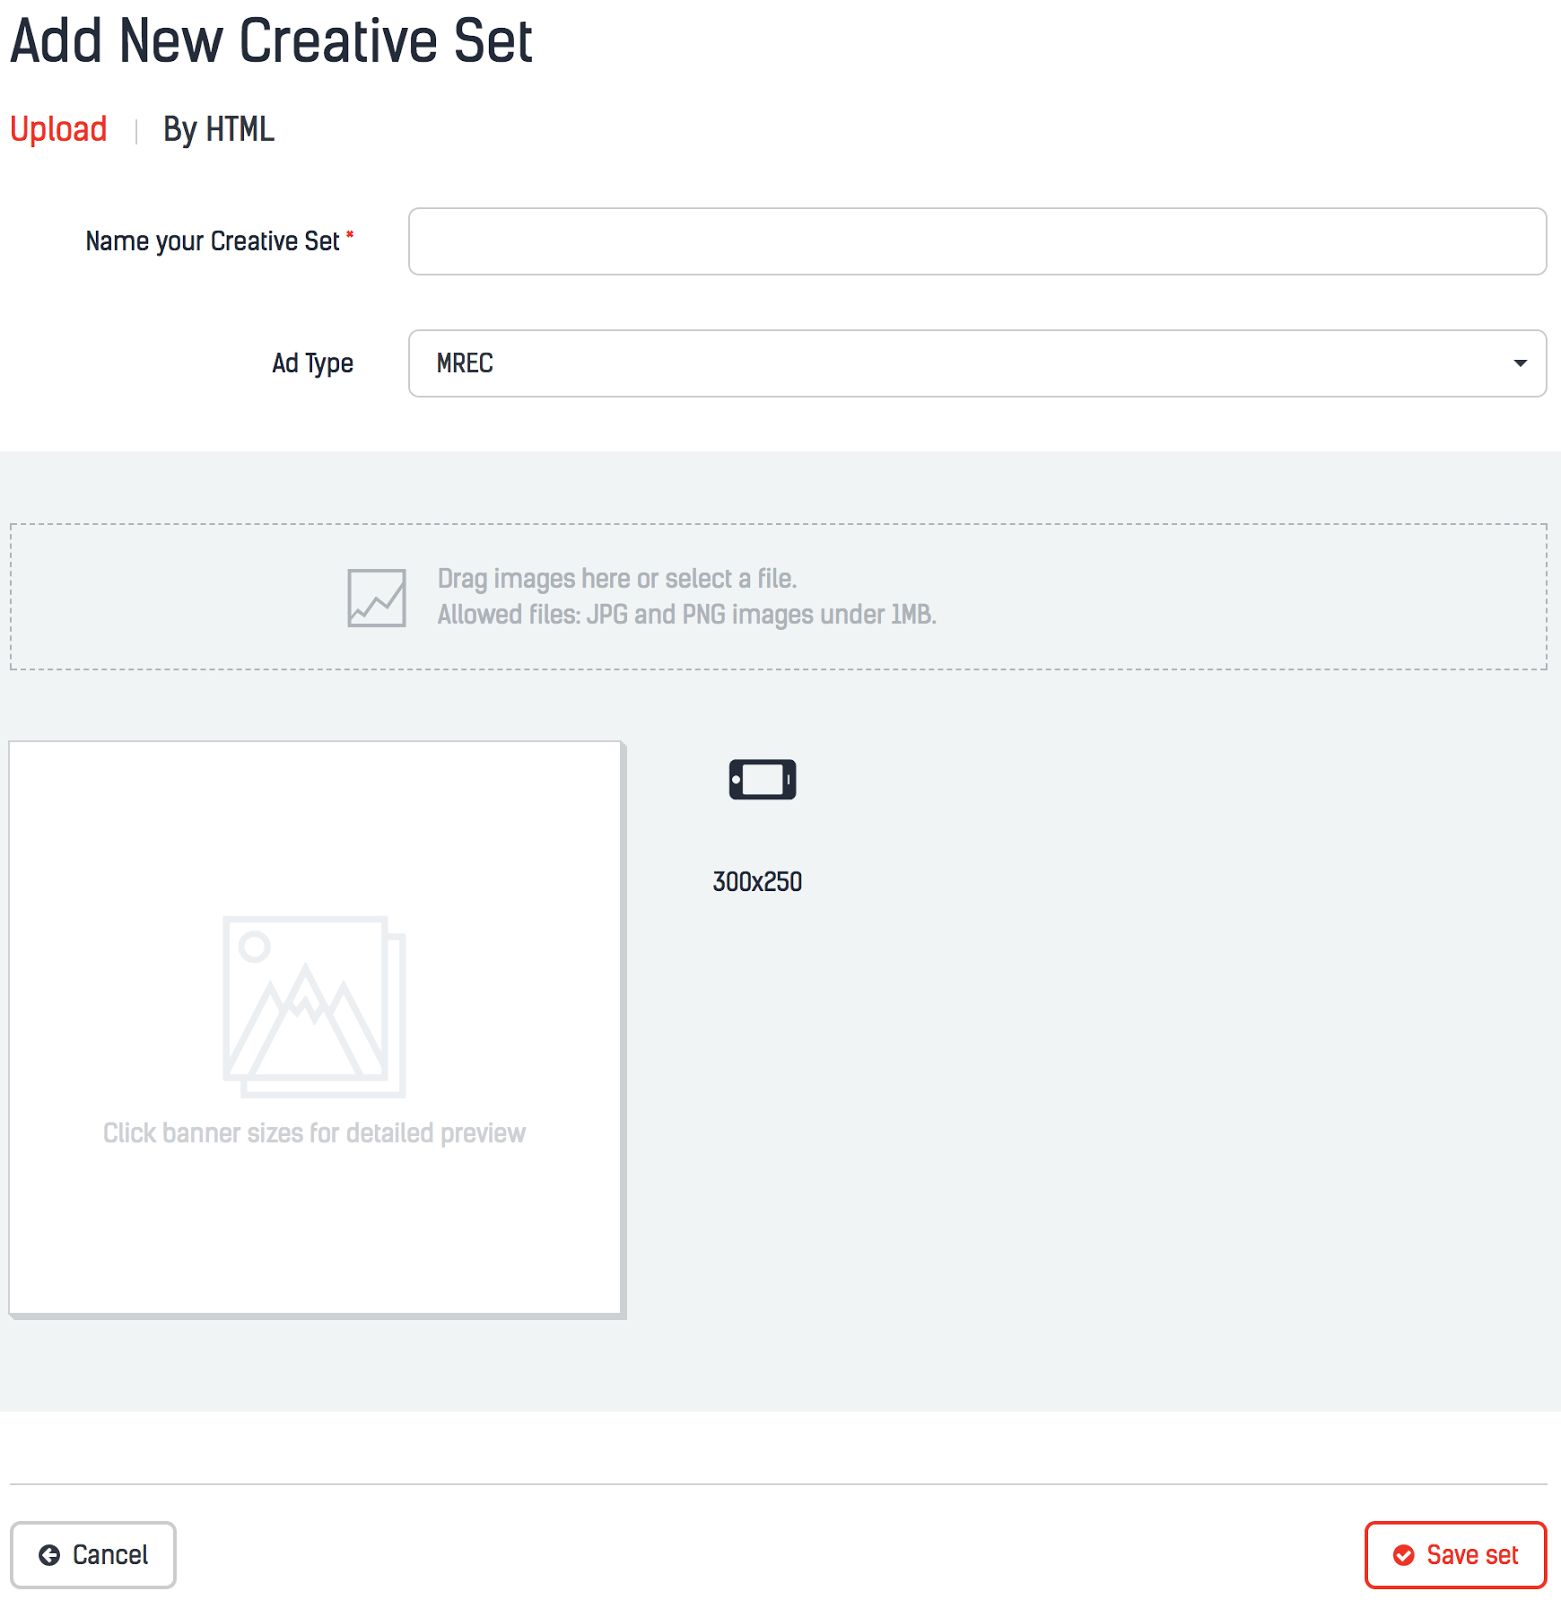Click the Ad Type dropdown caret arrow
This screenshot has width=1561, height=1600.
click(1520, 363)
